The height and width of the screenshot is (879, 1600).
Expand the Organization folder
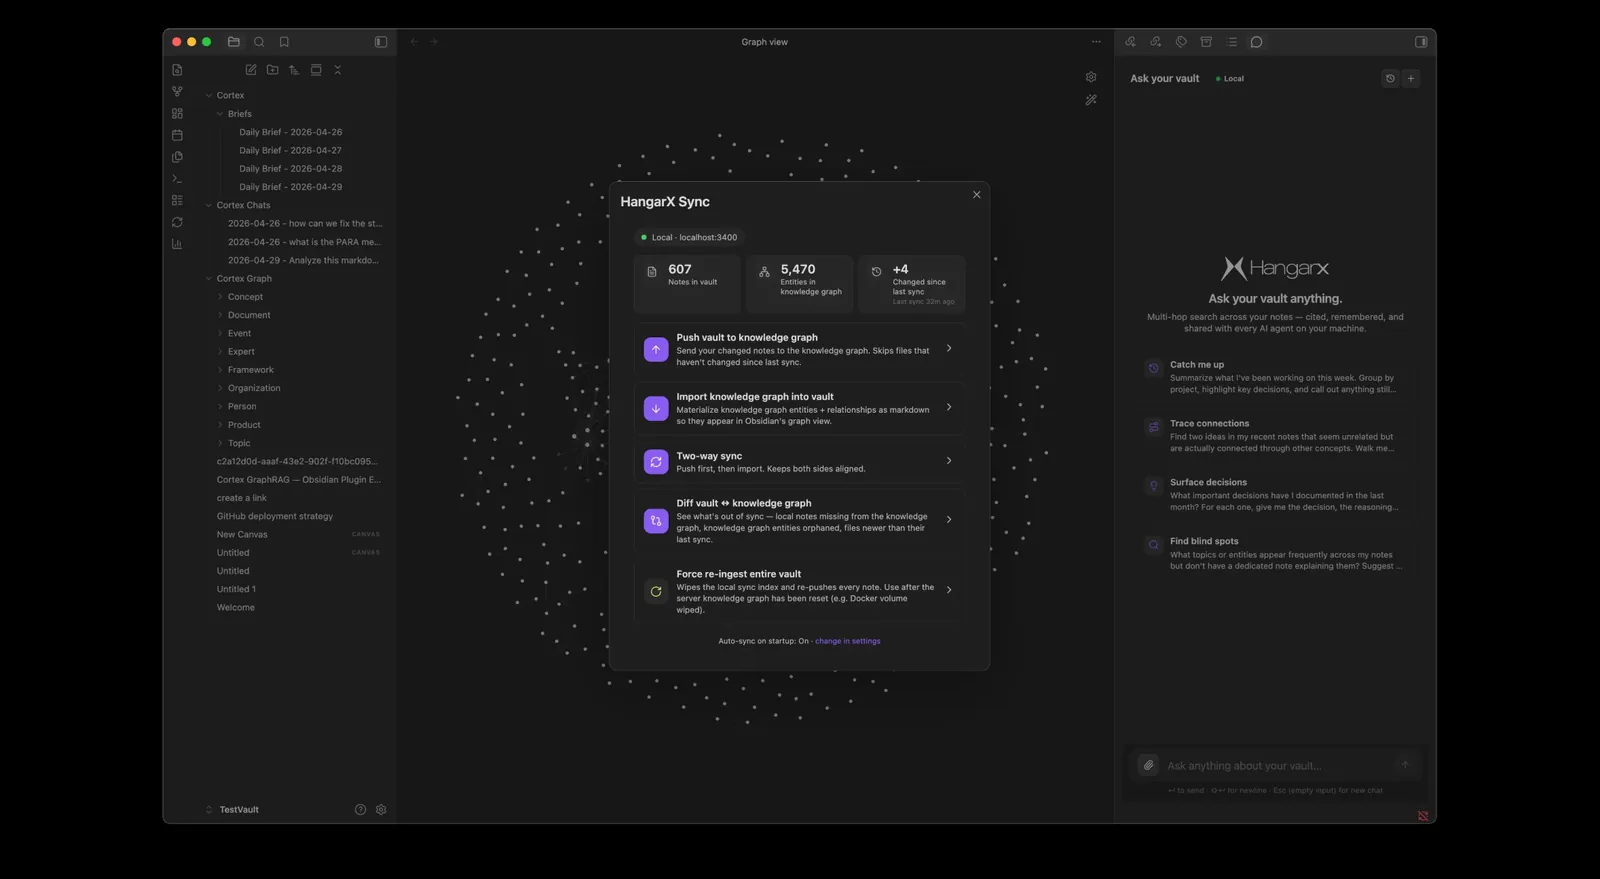click(x=220, y=388)
